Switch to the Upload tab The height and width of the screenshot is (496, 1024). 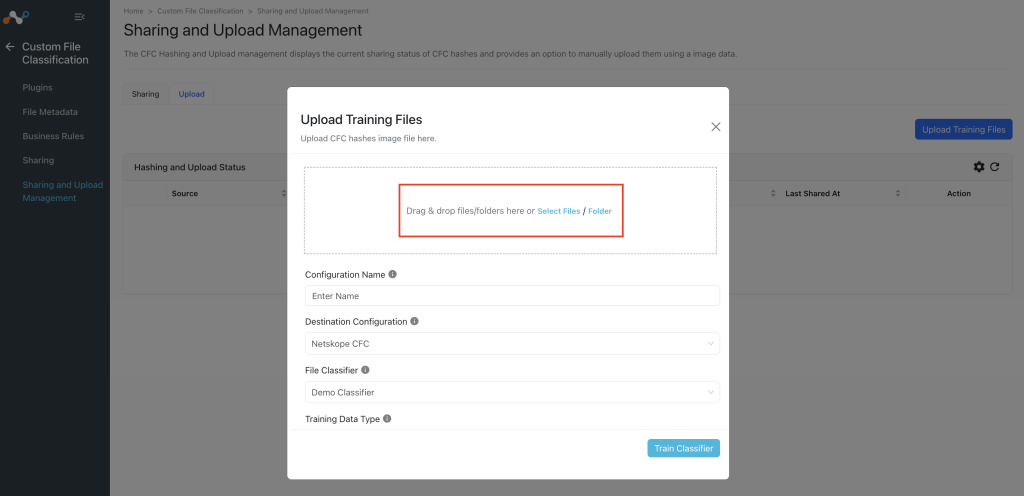(x=191, y=94)
